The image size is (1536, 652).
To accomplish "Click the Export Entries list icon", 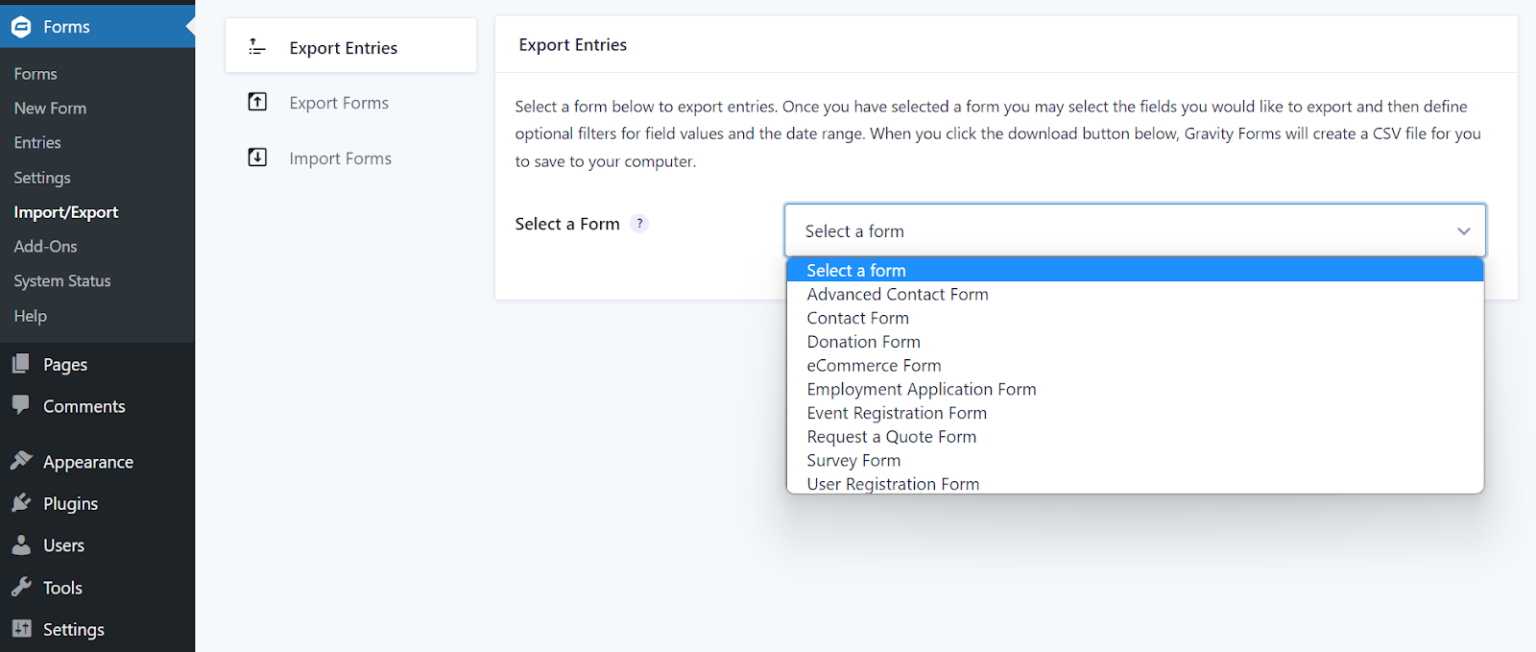I will [x=255, y=46].
